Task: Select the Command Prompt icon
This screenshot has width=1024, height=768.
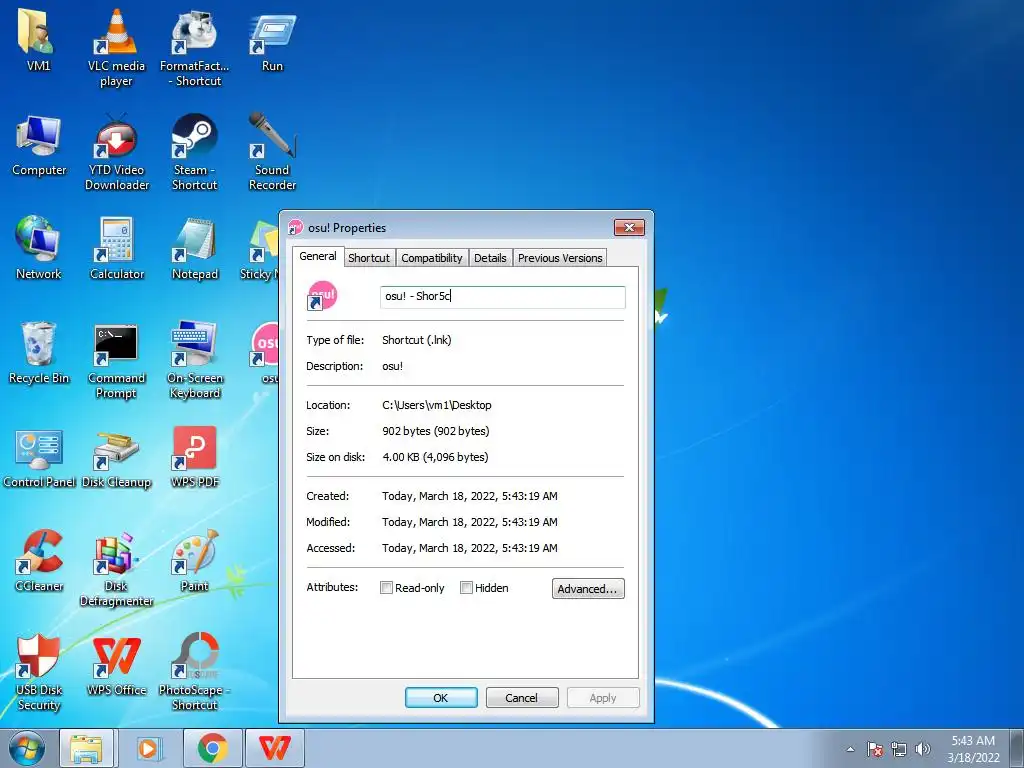Action: click(x=116, y=360)
